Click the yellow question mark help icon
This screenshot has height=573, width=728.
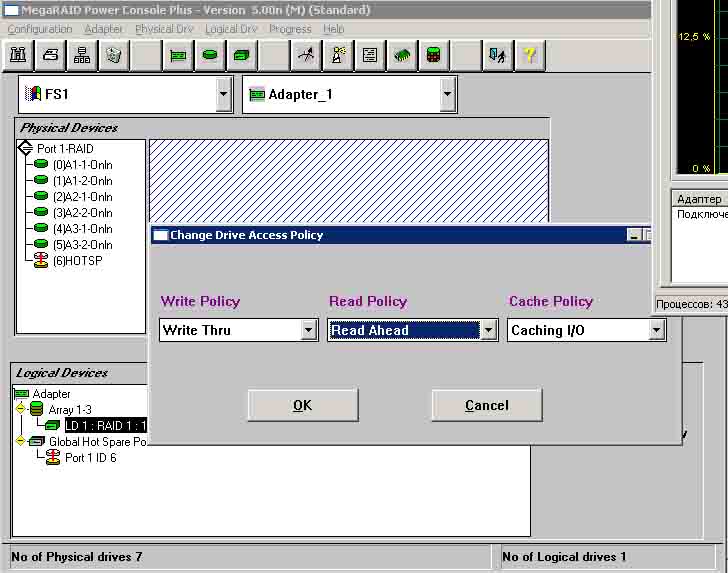[529, 56]
